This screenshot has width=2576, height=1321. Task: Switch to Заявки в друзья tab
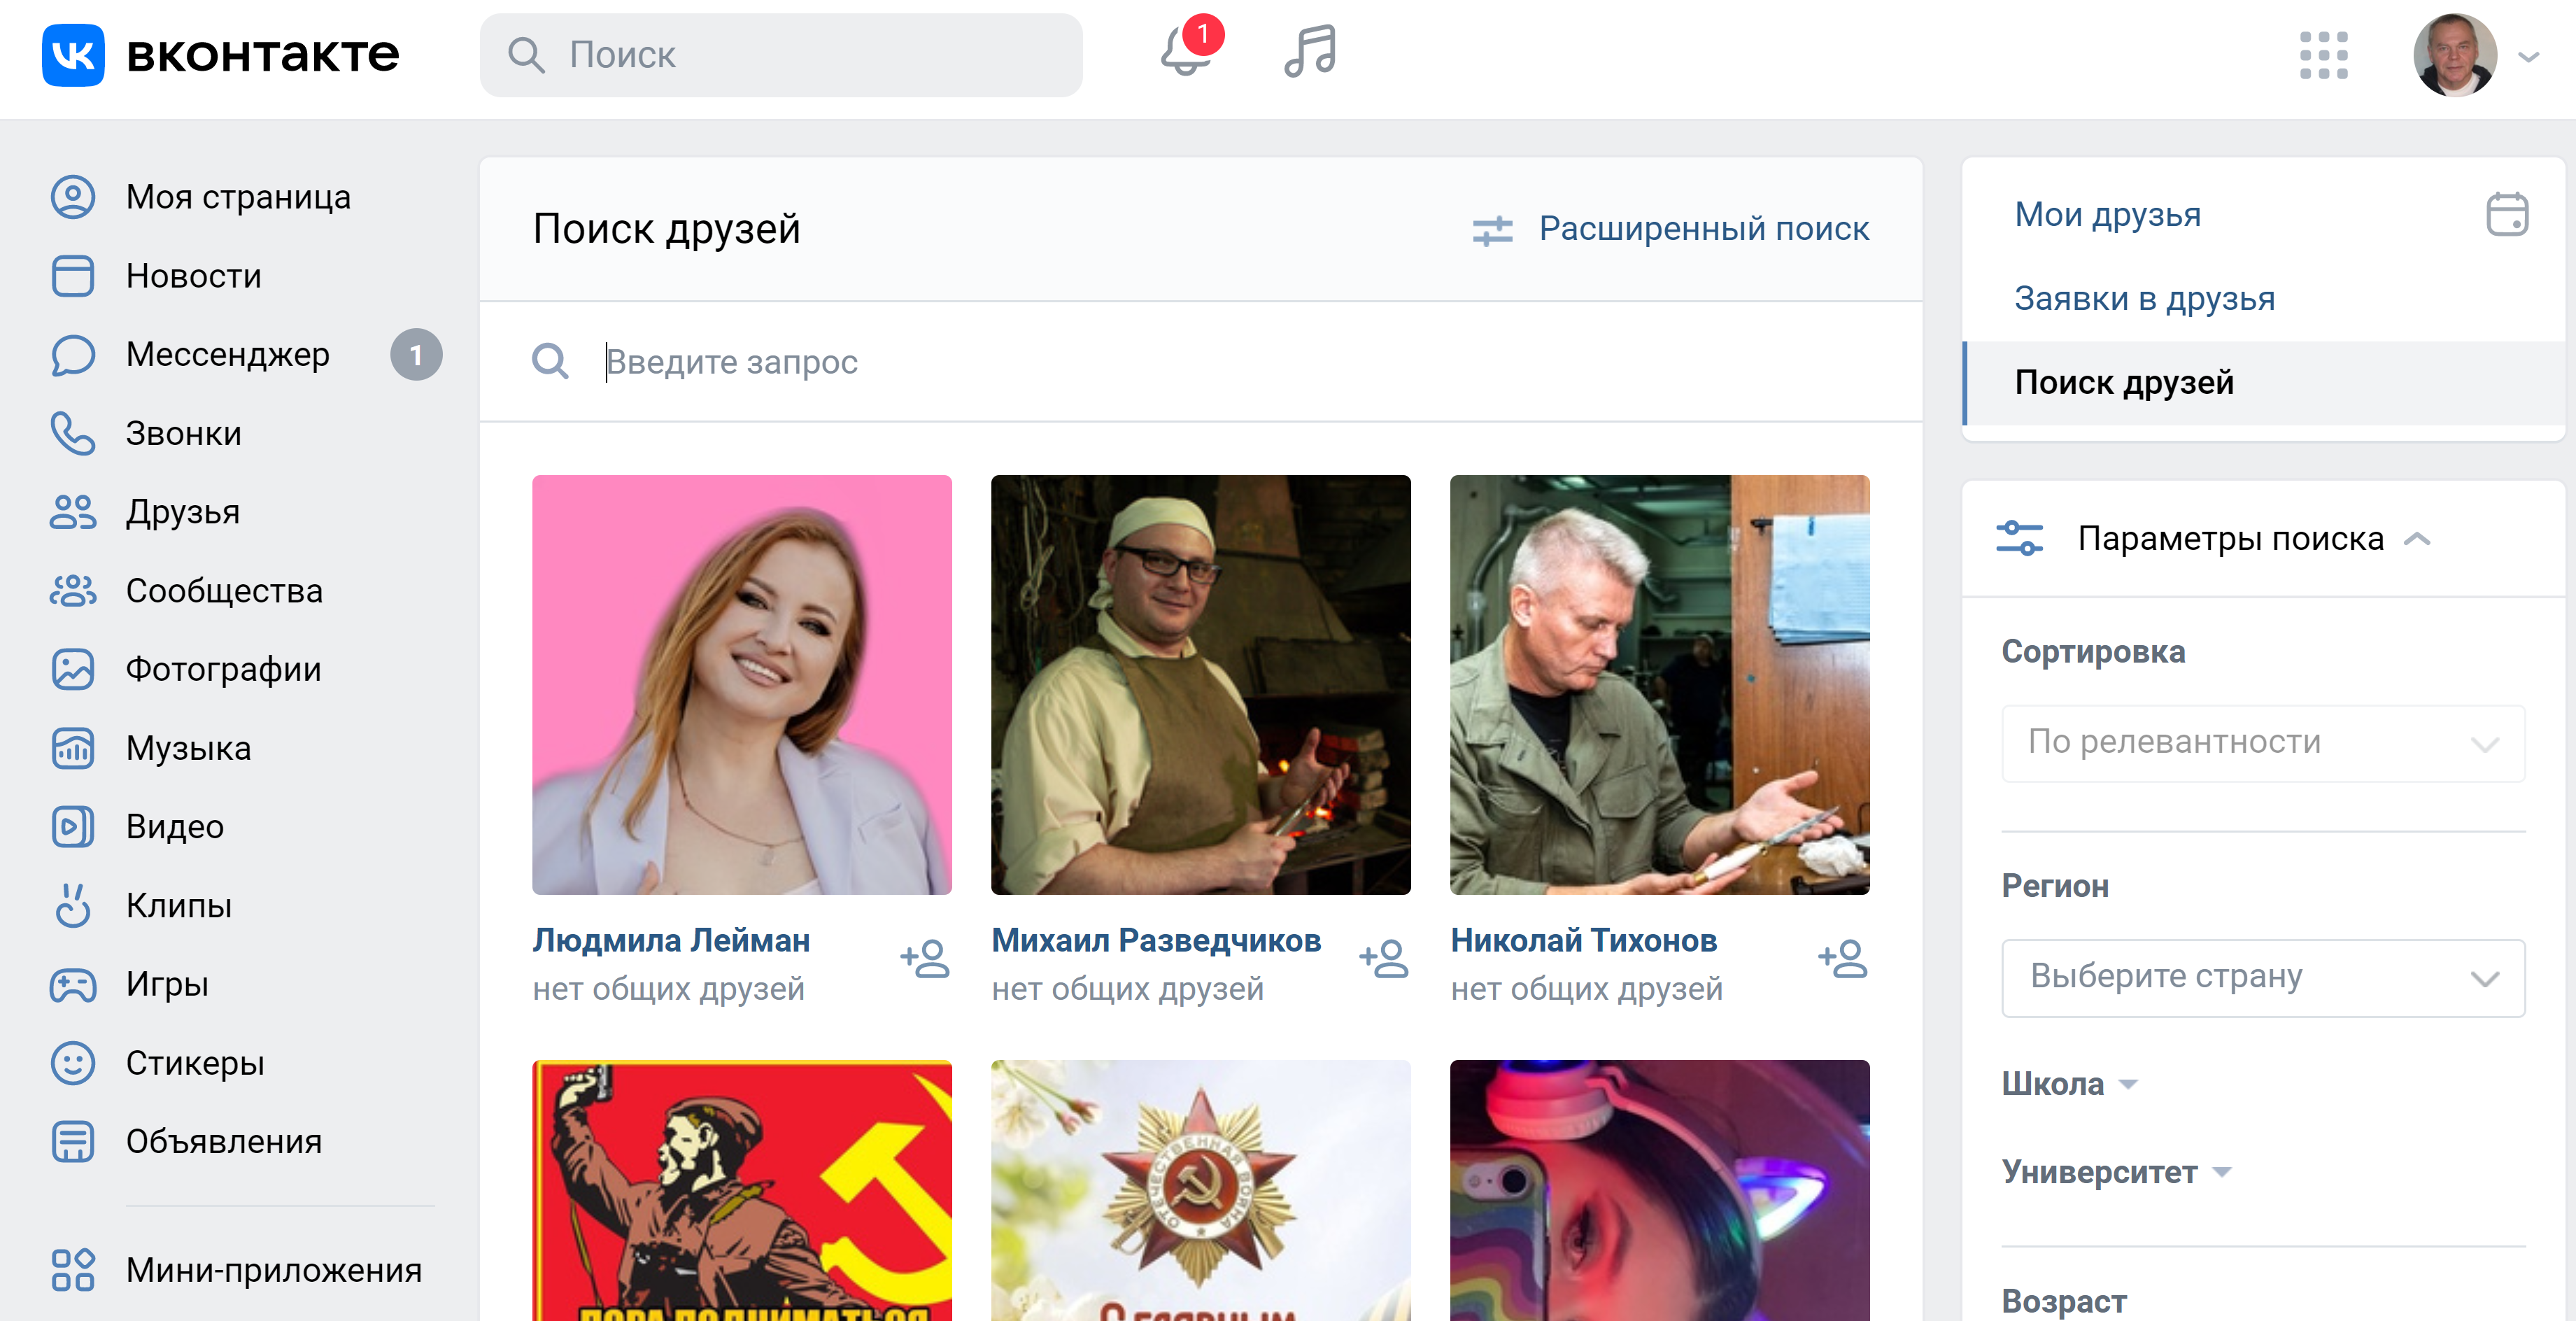click(2145, 298)
